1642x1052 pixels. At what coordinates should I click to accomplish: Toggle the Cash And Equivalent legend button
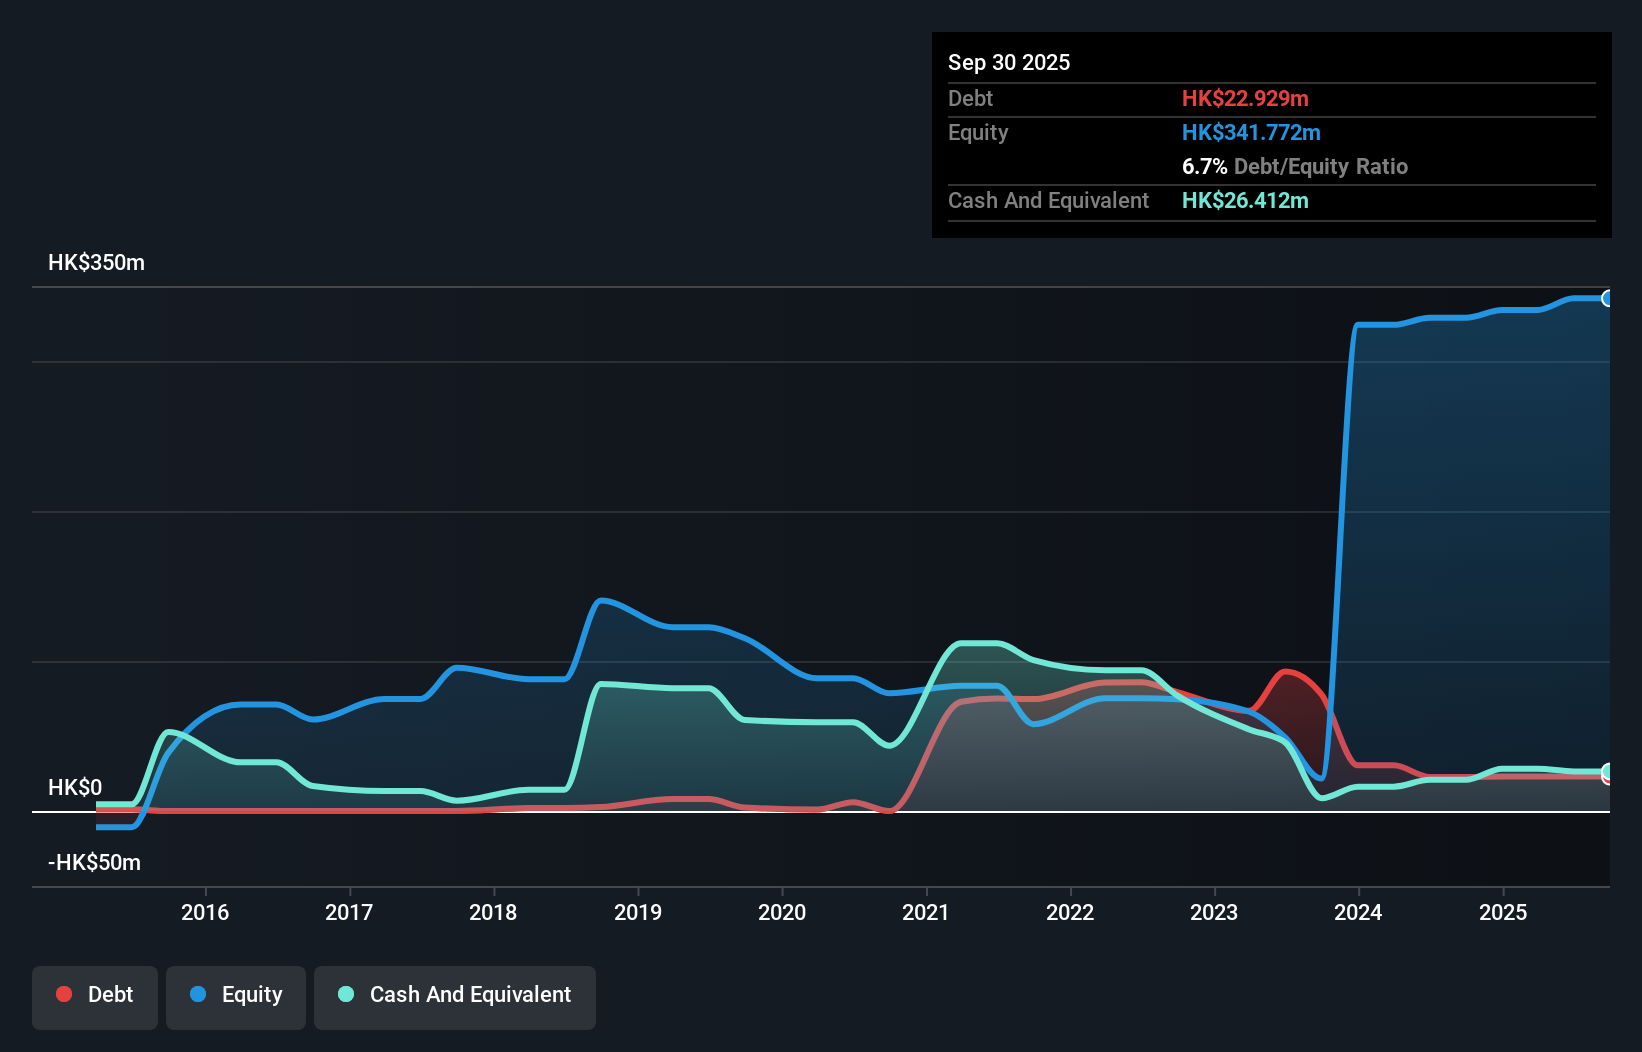(455, 997)
